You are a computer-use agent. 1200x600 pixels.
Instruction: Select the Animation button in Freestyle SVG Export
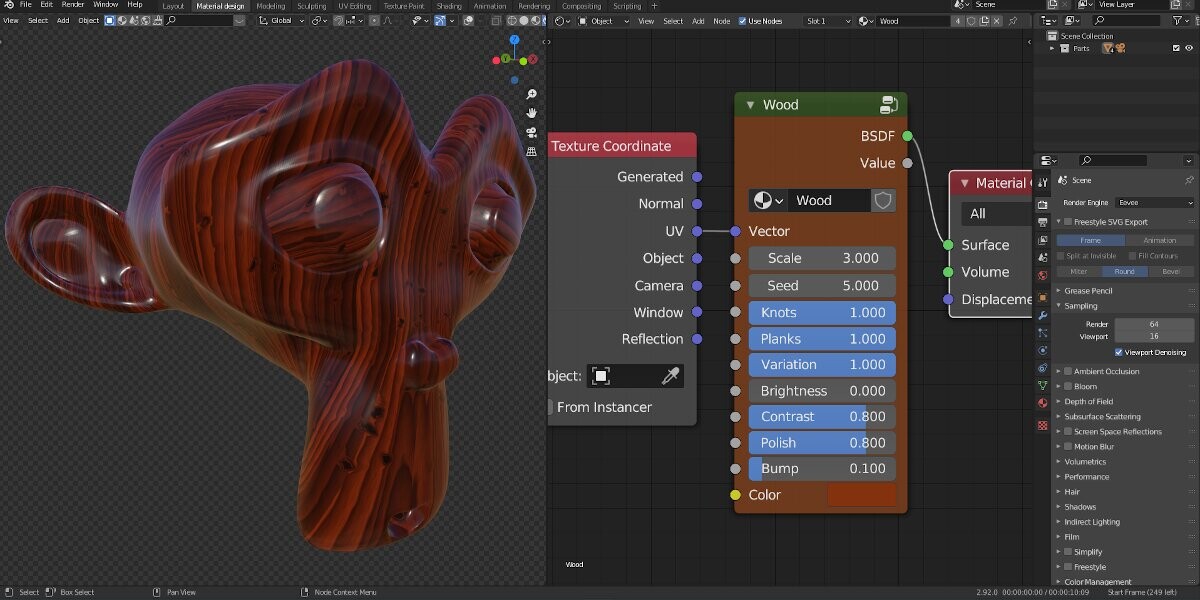click(x=1160, y=240)
